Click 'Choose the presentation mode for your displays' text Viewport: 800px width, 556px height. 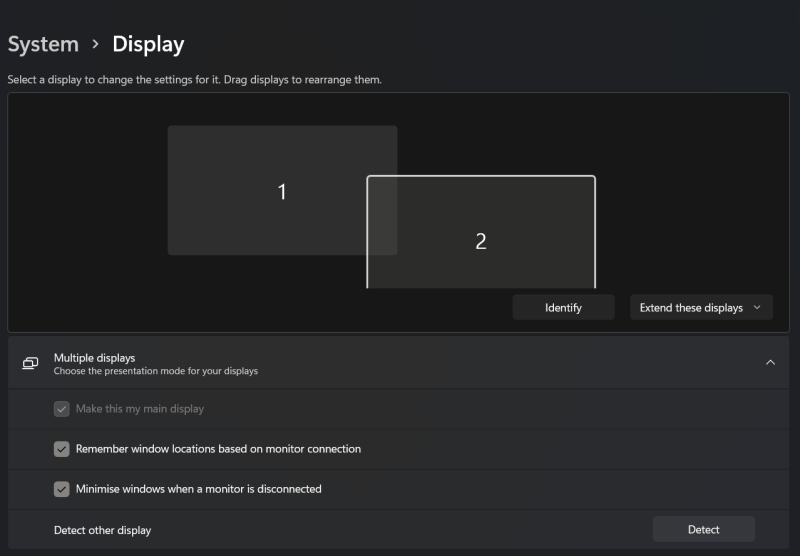[156, 371]
